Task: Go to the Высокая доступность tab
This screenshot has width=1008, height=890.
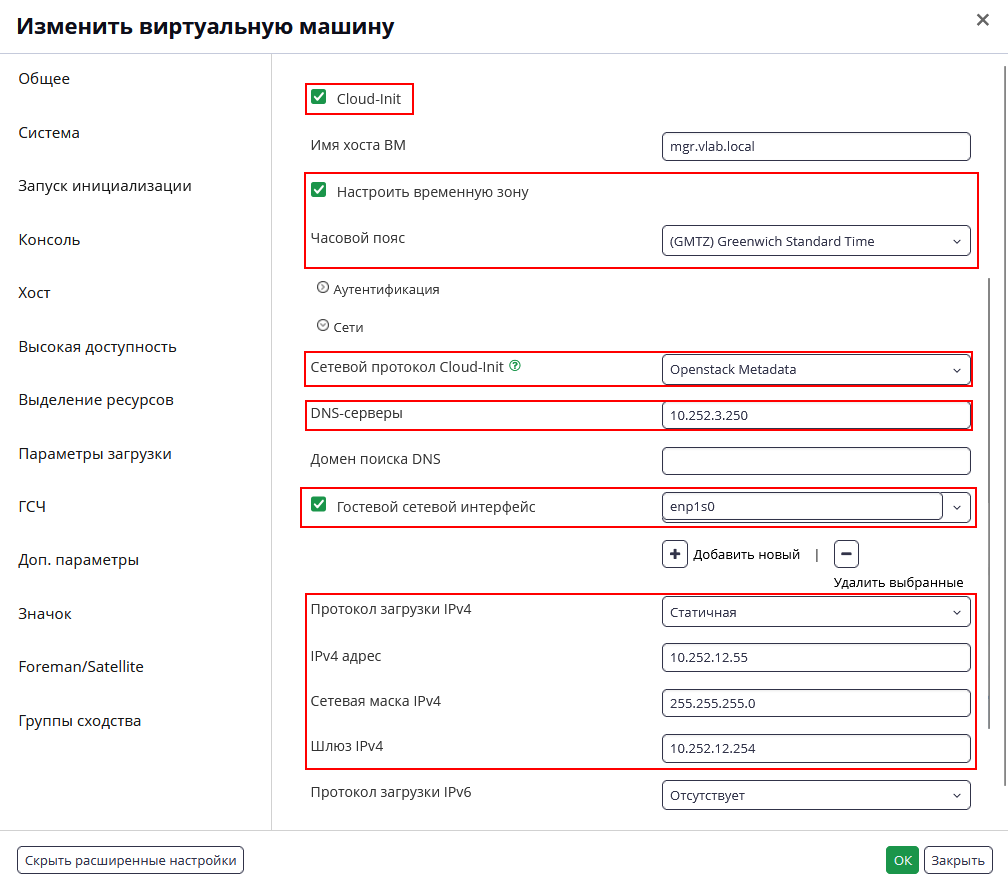Action: [x=97, y=347]
